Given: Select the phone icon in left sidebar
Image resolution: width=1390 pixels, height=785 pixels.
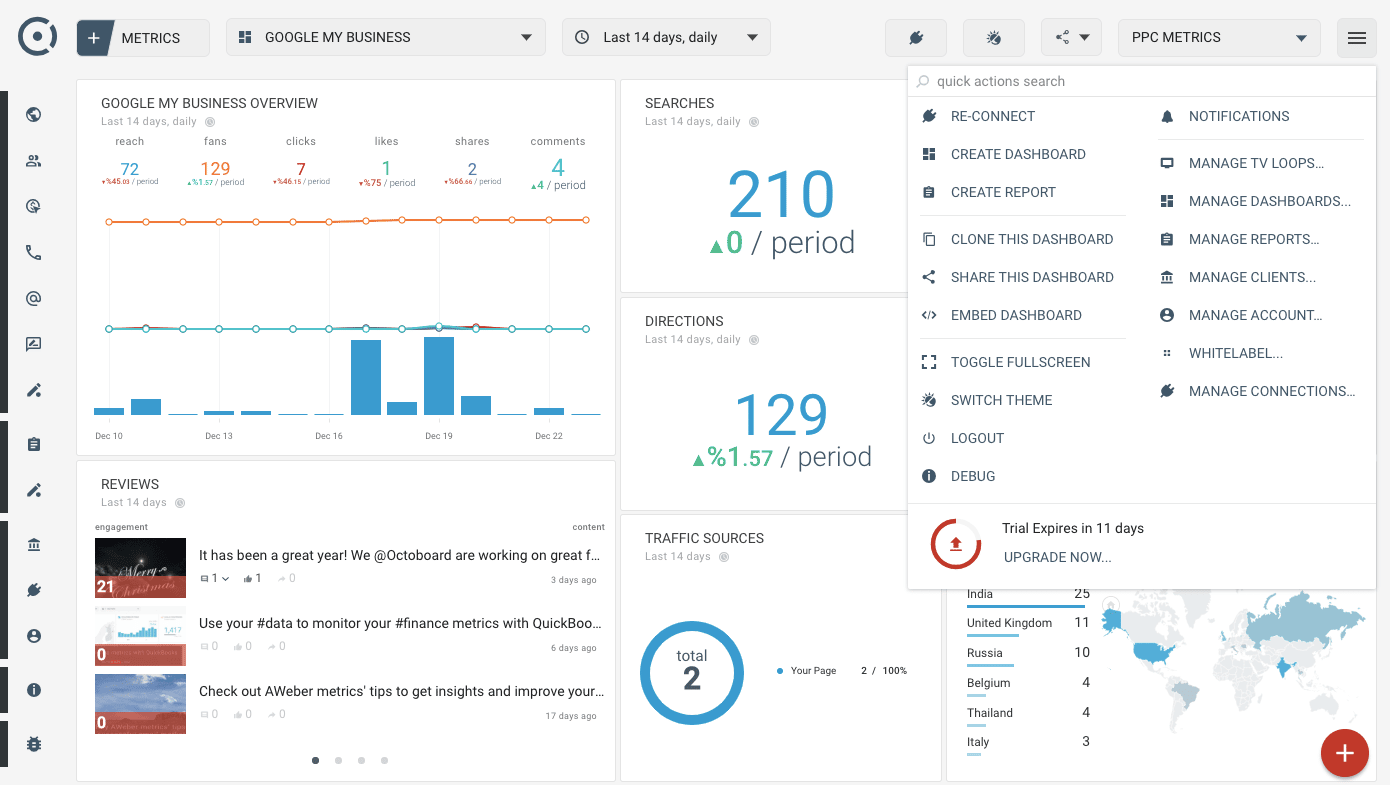Looking at the screenshot, I should coord(33,252).
